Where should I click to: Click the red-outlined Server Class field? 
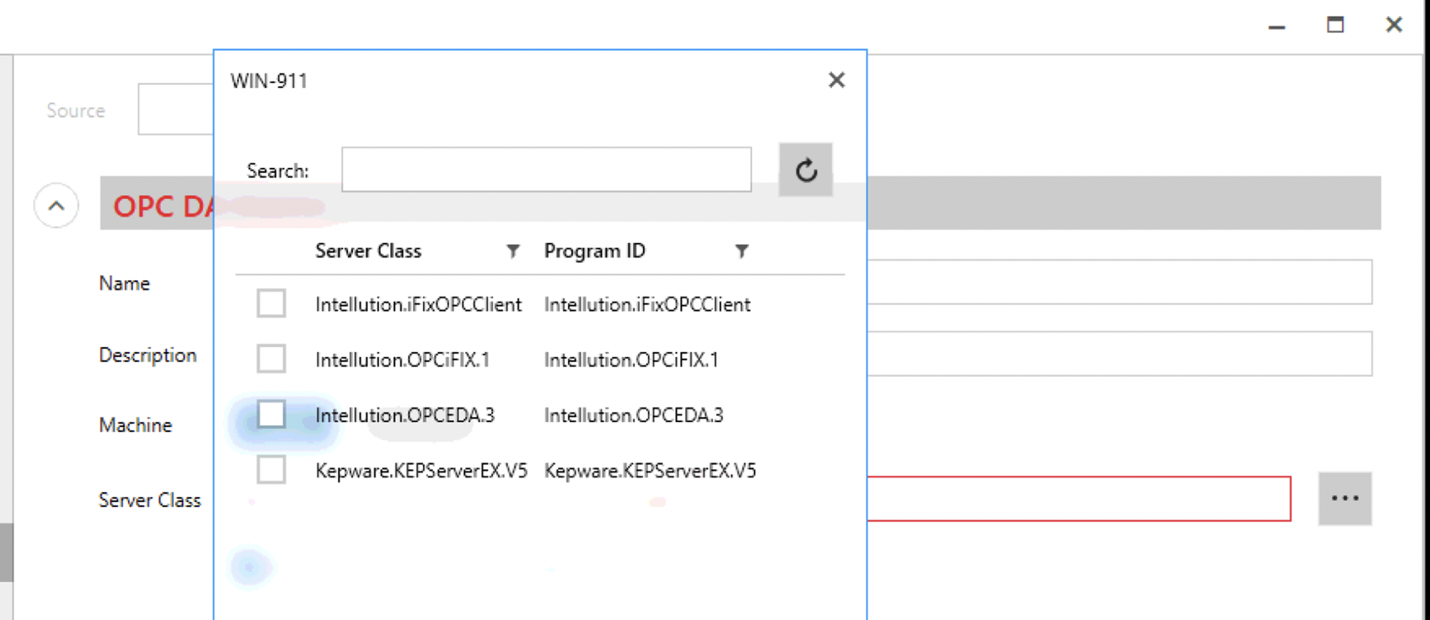[x=1079, y=499]
